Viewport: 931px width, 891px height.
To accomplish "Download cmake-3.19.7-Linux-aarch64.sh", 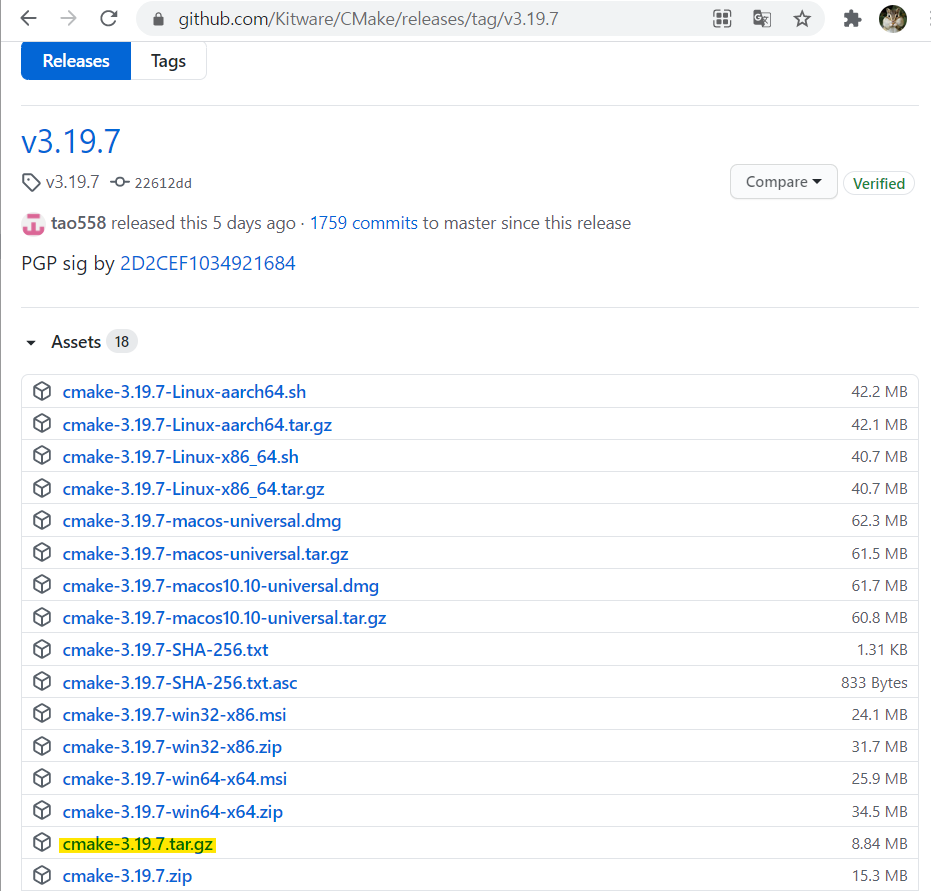I will (184, 392).
